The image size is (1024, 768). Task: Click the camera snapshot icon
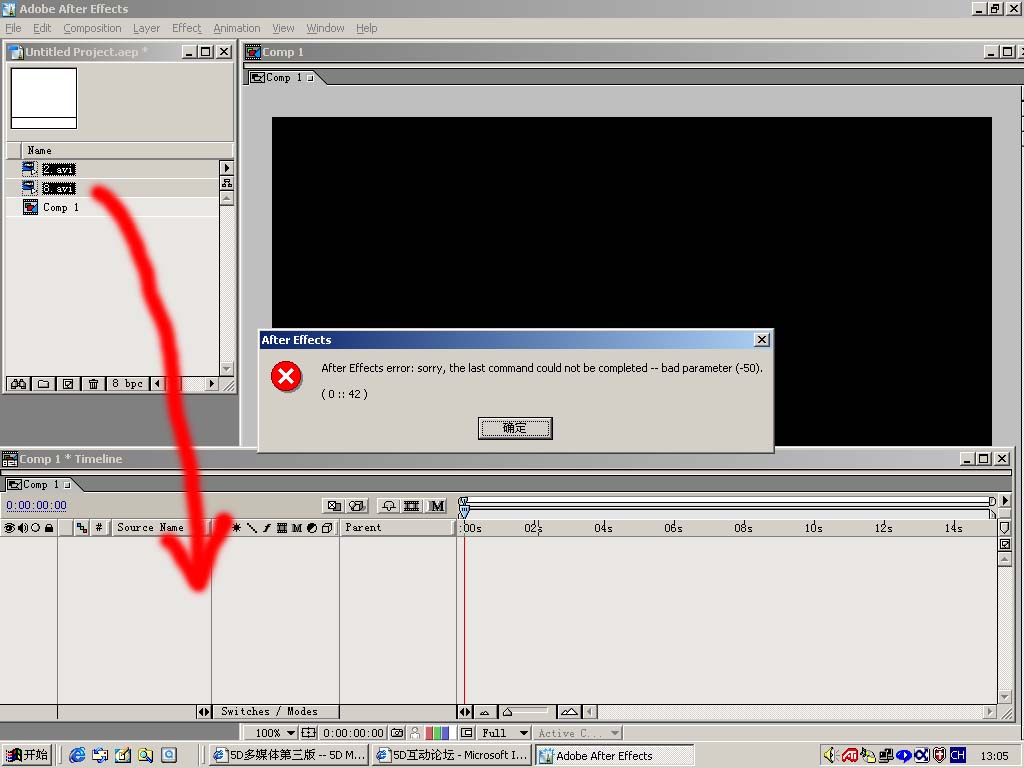click(x=396, y=733)
